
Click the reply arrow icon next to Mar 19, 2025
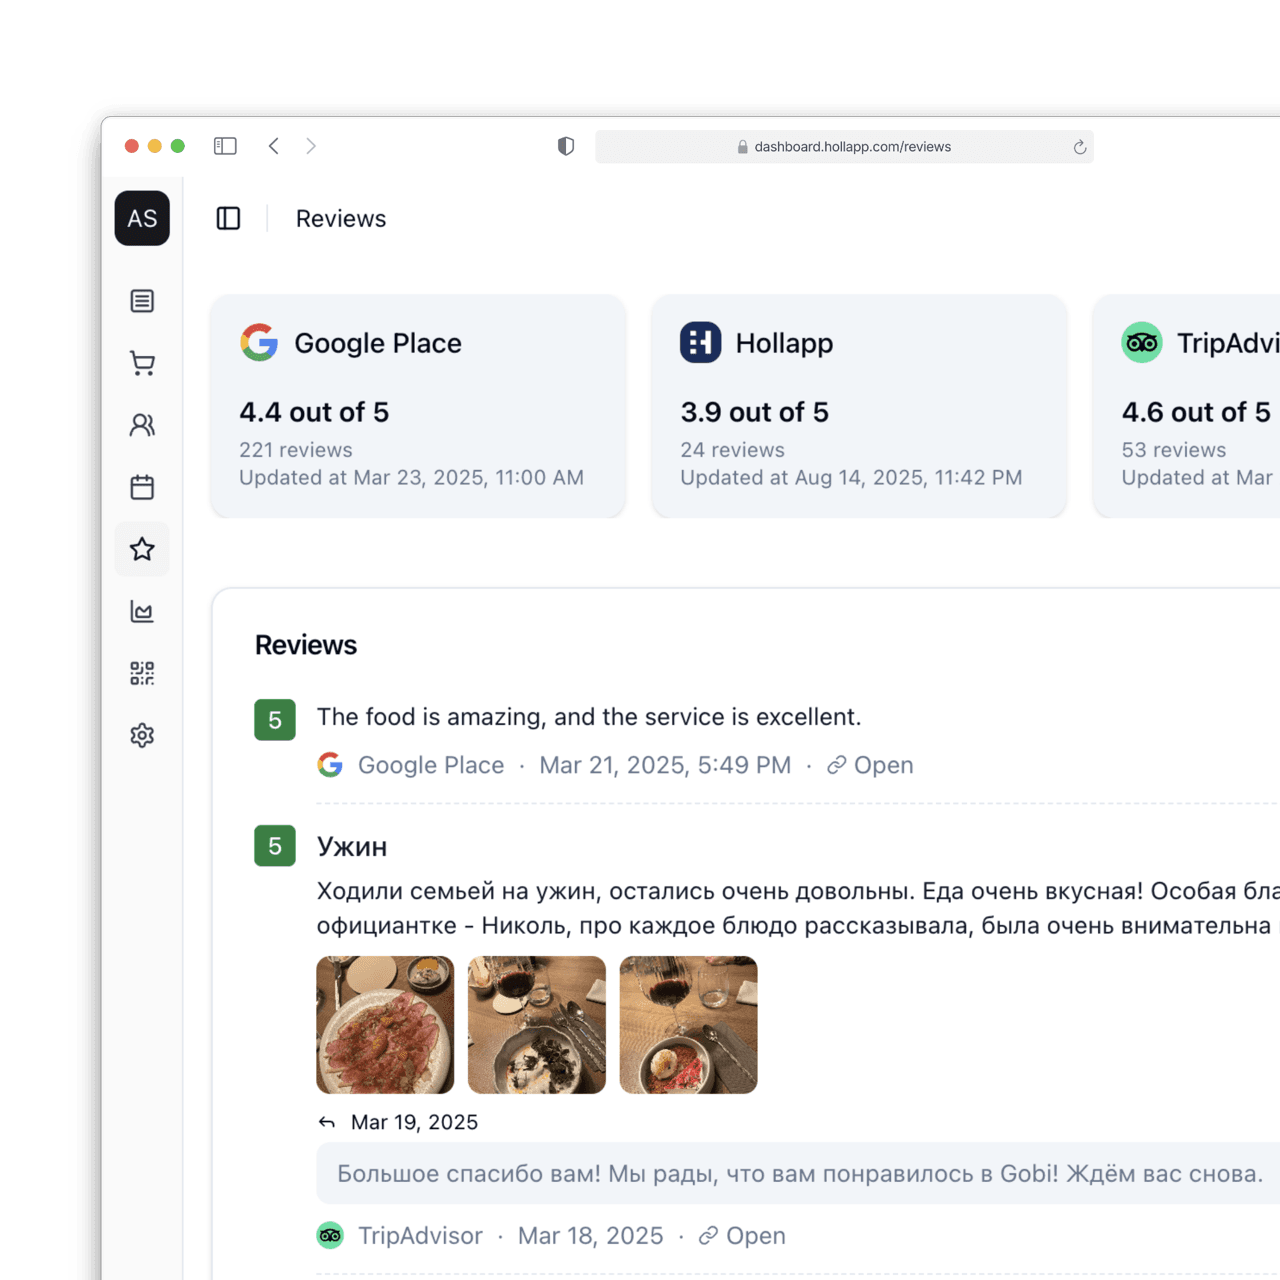(x=327, y=1123)
